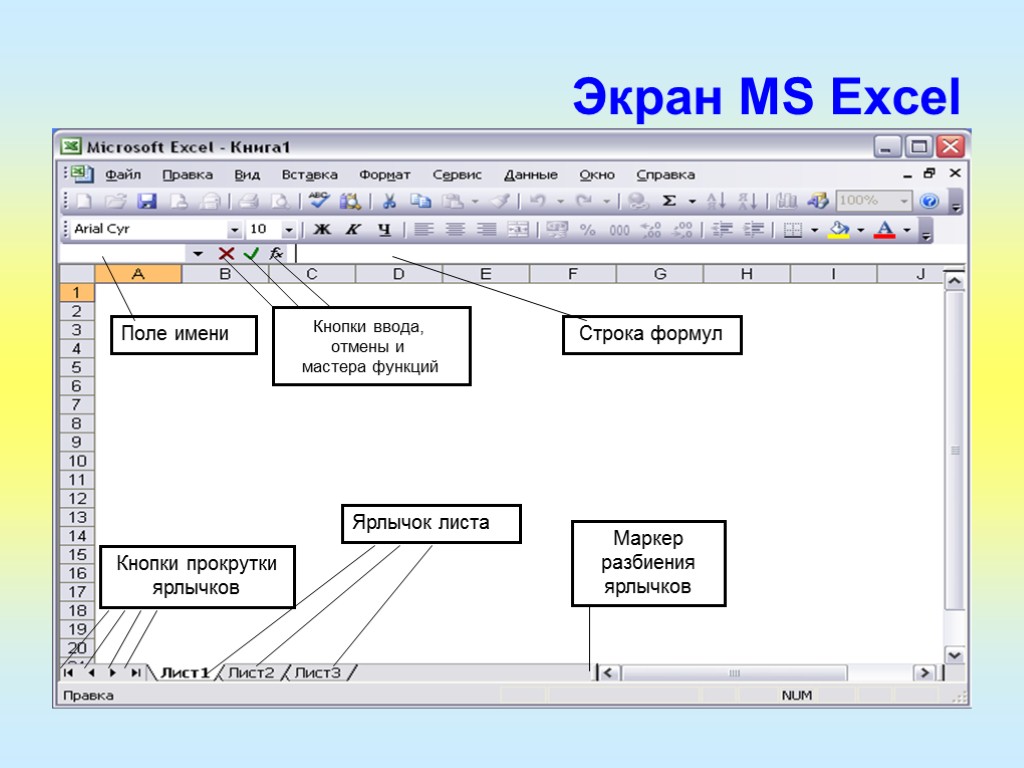Screen dimensions: 1024x768
Task: Click the Paste clipboard icon
Action: (x=452, y=201)
